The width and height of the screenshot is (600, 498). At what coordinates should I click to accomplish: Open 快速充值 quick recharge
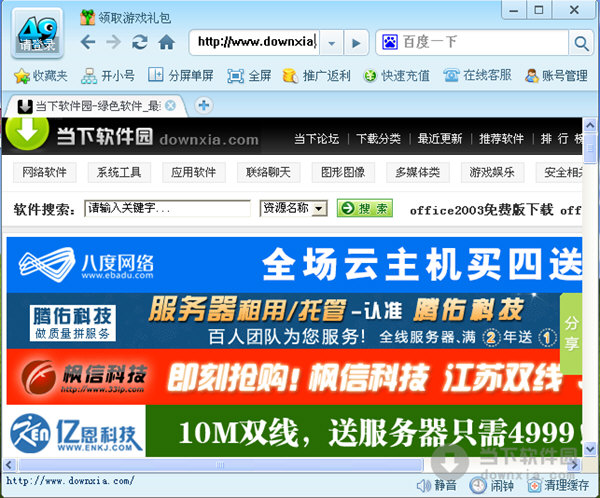point(396,76)
